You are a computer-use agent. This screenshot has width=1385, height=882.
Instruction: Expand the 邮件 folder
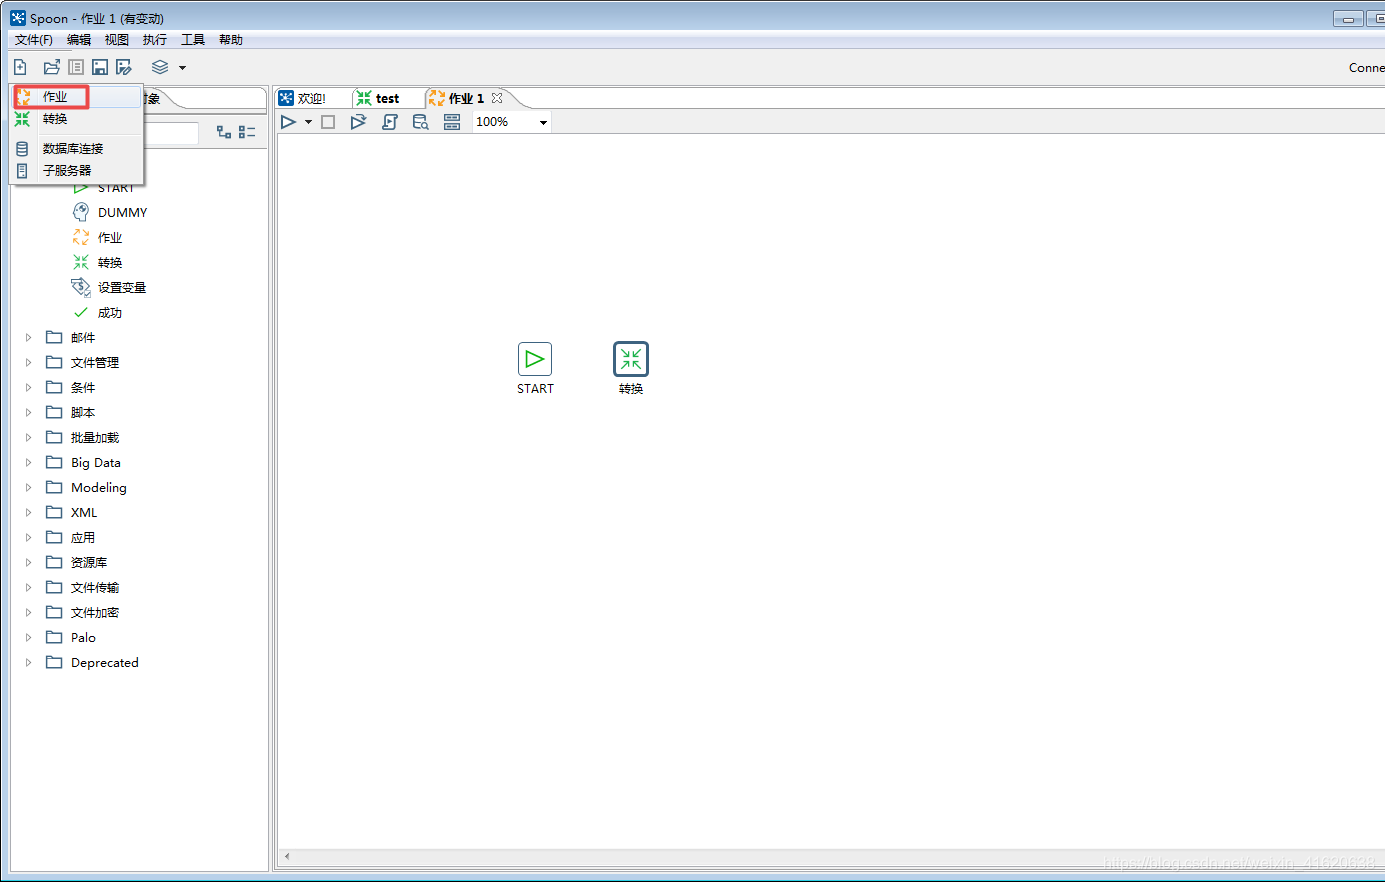(x=28, y=338)
